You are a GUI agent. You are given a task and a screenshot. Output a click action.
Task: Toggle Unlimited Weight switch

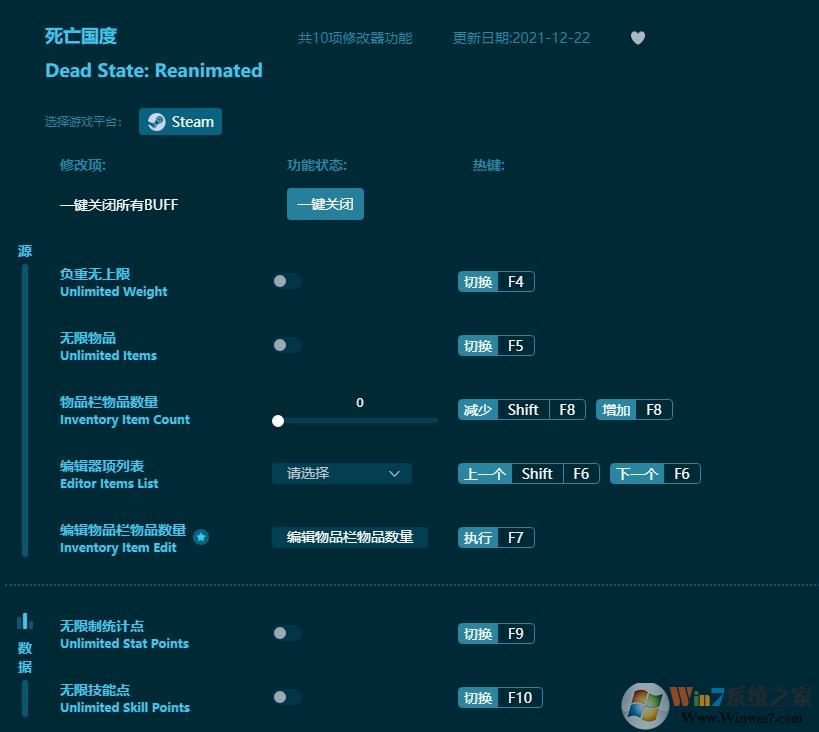tap(287, 281)
